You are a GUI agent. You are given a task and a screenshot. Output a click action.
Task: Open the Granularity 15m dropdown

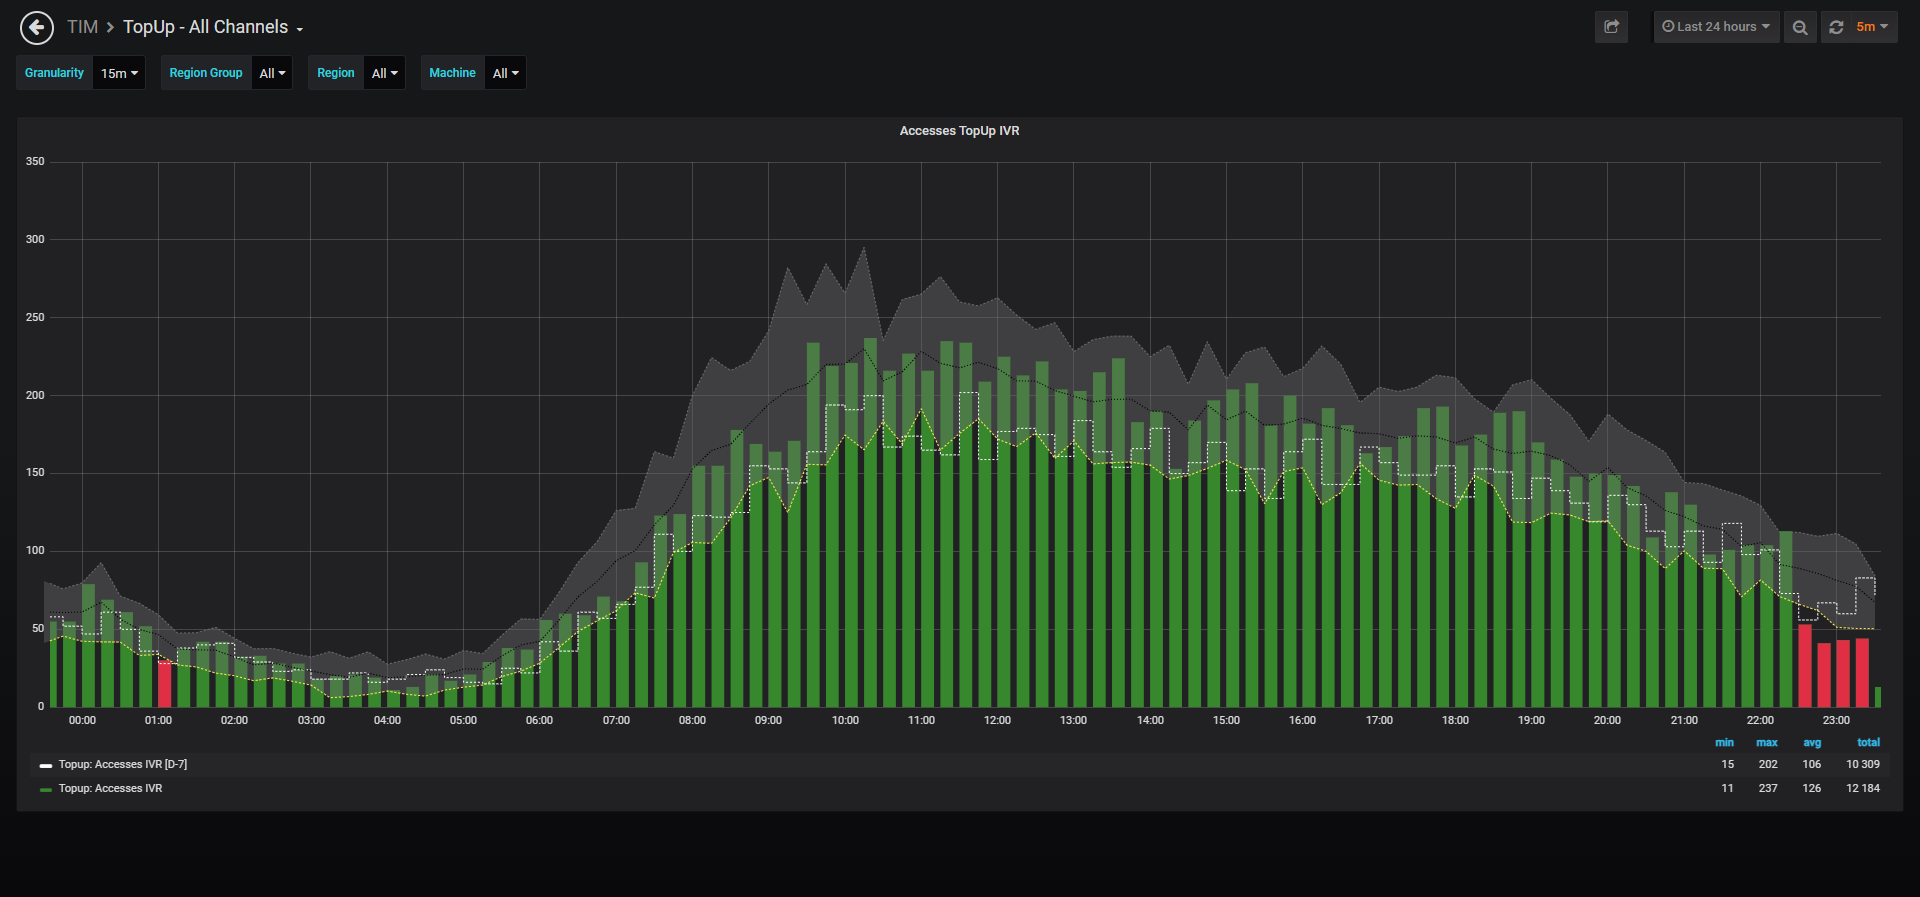[119, 73]
